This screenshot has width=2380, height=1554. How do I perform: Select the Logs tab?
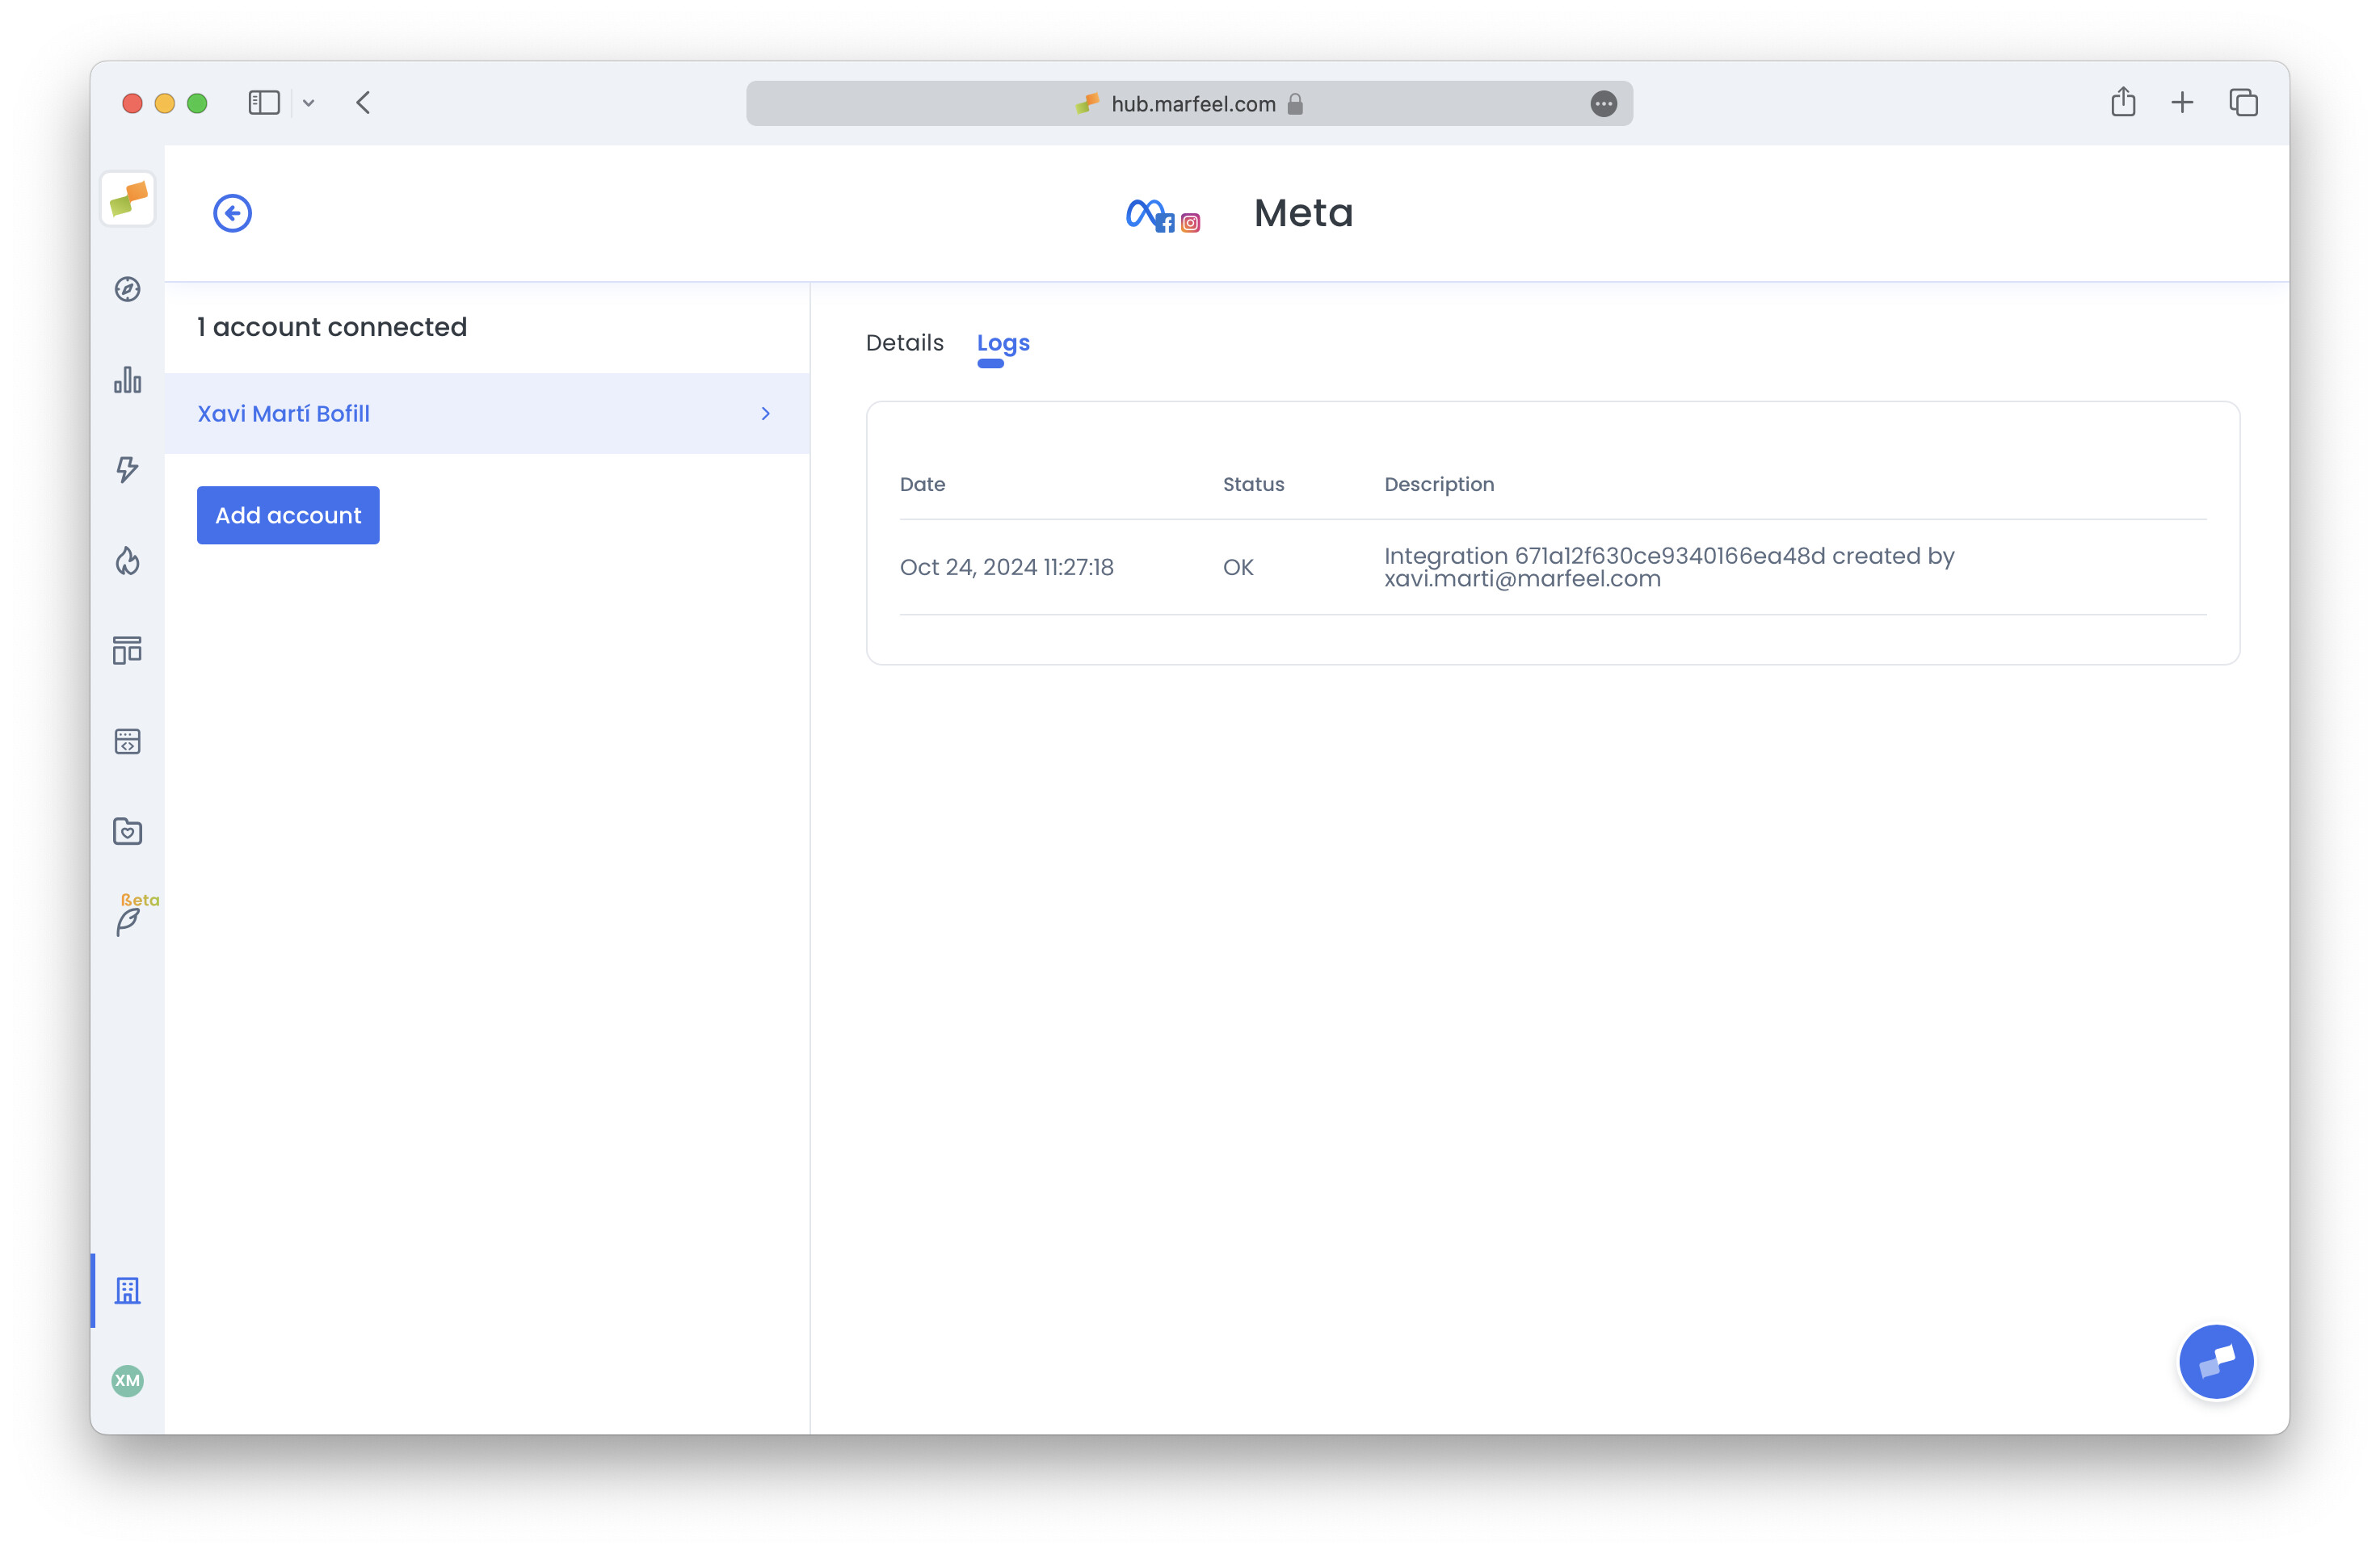[x=1002, y=342]
